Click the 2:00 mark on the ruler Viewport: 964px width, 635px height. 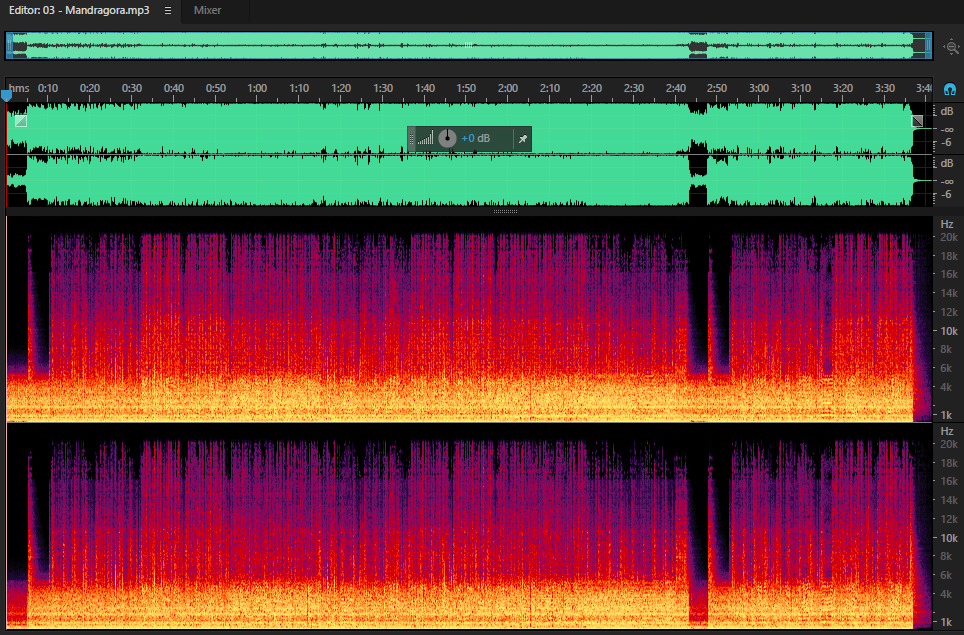click(x=508, y=88)
